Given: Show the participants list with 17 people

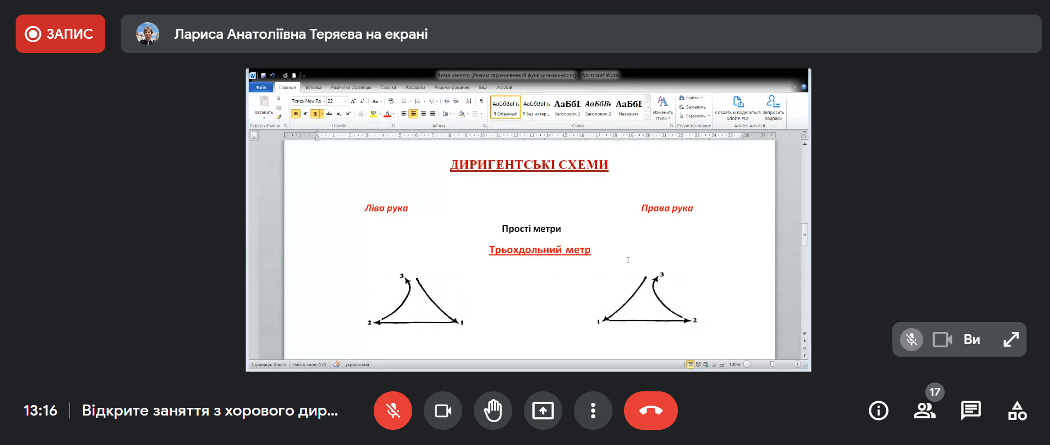Looking at the screenshot, I should point(925,410).
